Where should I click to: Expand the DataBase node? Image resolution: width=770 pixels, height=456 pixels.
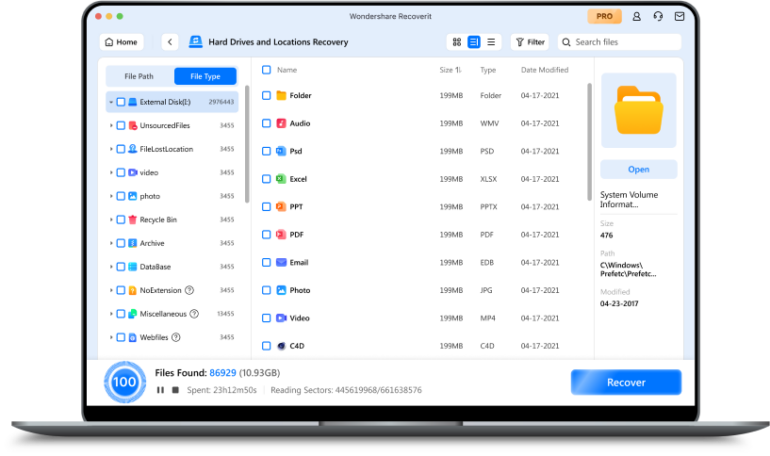click(x=111, y=267)
